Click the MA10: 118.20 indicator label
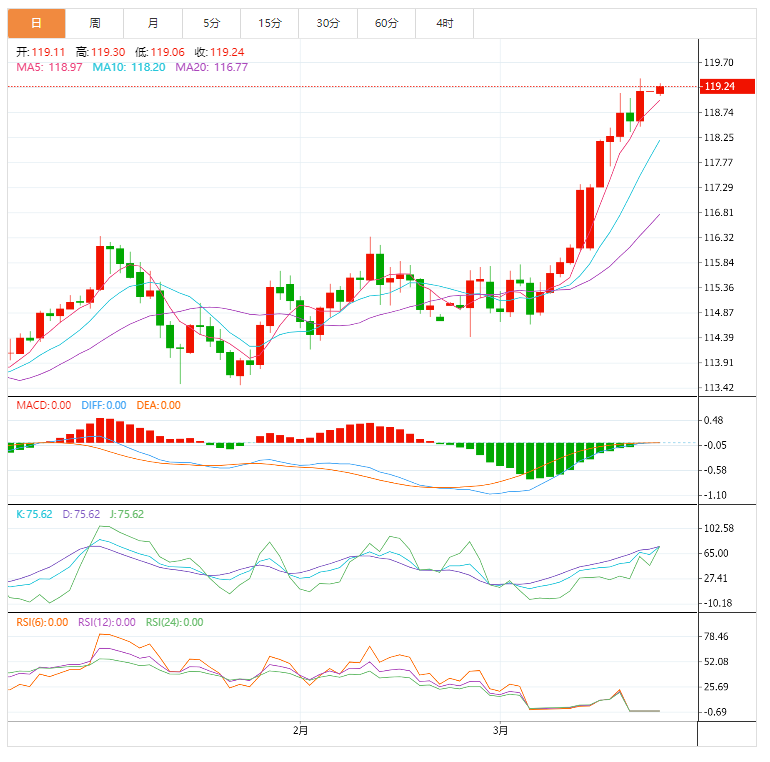Image resolution: width=770 pixels, height=762 pixels. click(x=129, y=67)
